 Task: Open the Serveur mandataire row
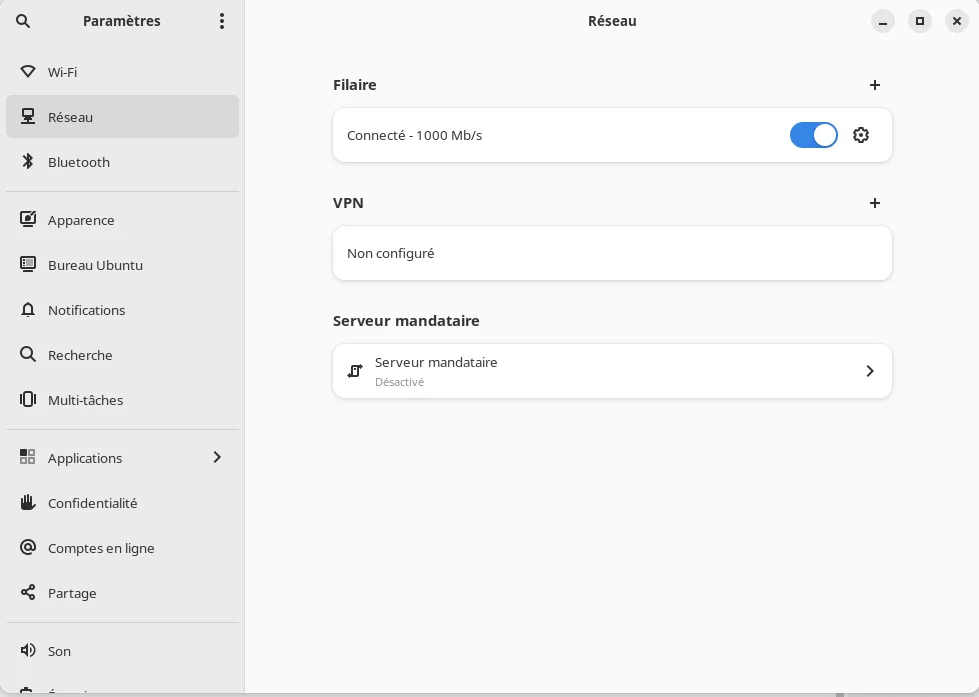(612, 371)
